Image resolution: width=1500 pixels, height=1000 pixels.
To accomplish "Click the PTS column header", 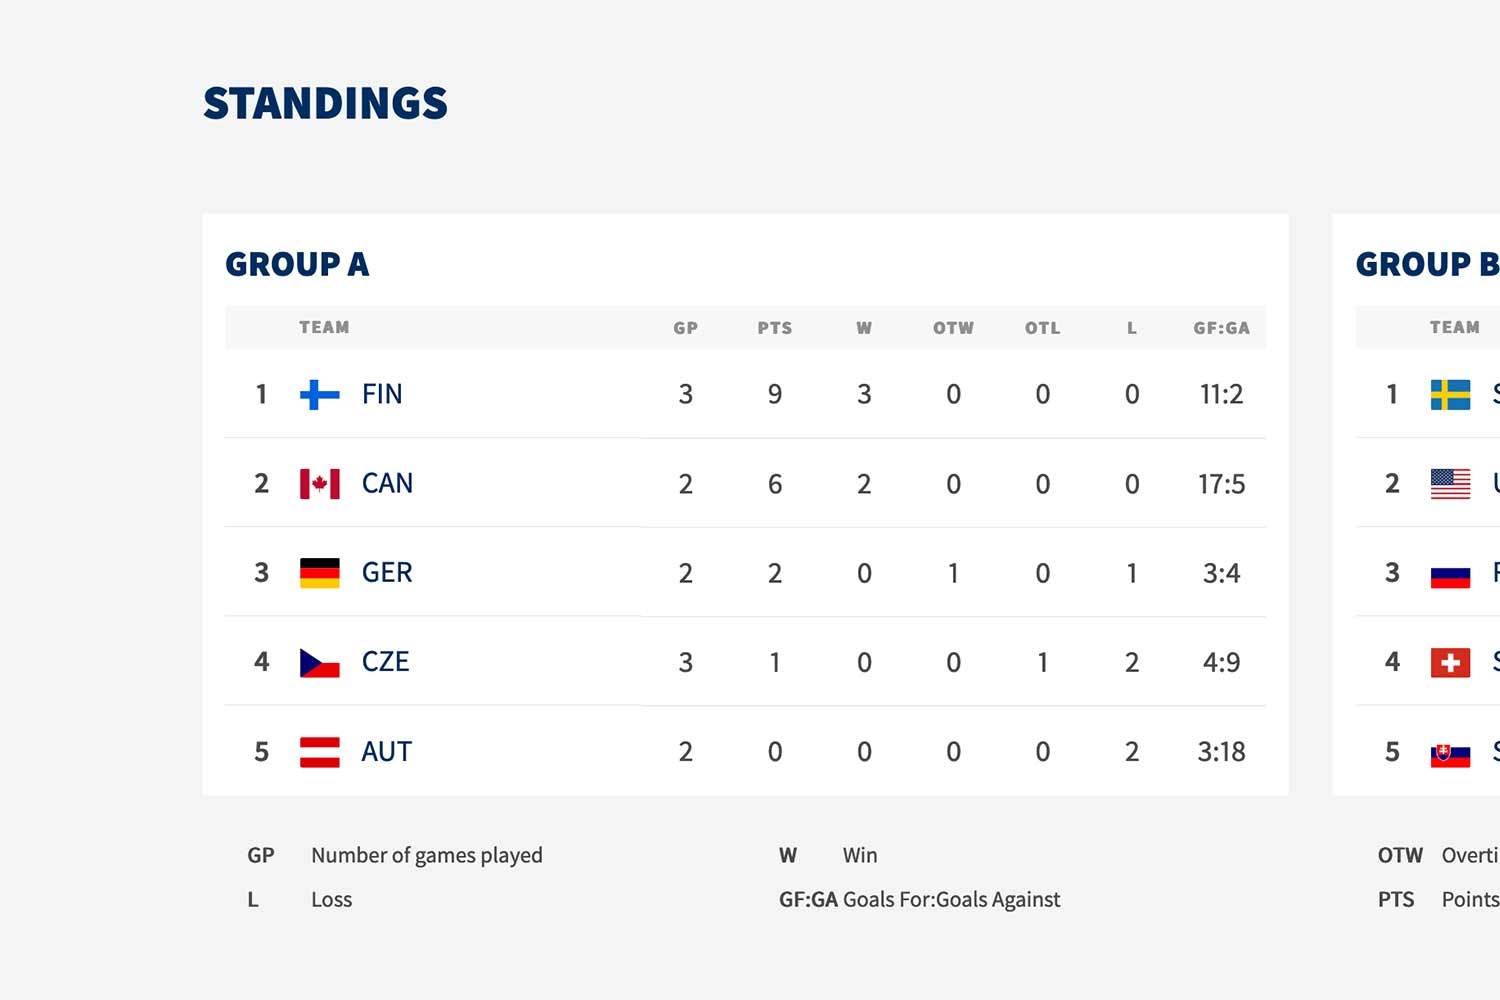I will 774,328.
